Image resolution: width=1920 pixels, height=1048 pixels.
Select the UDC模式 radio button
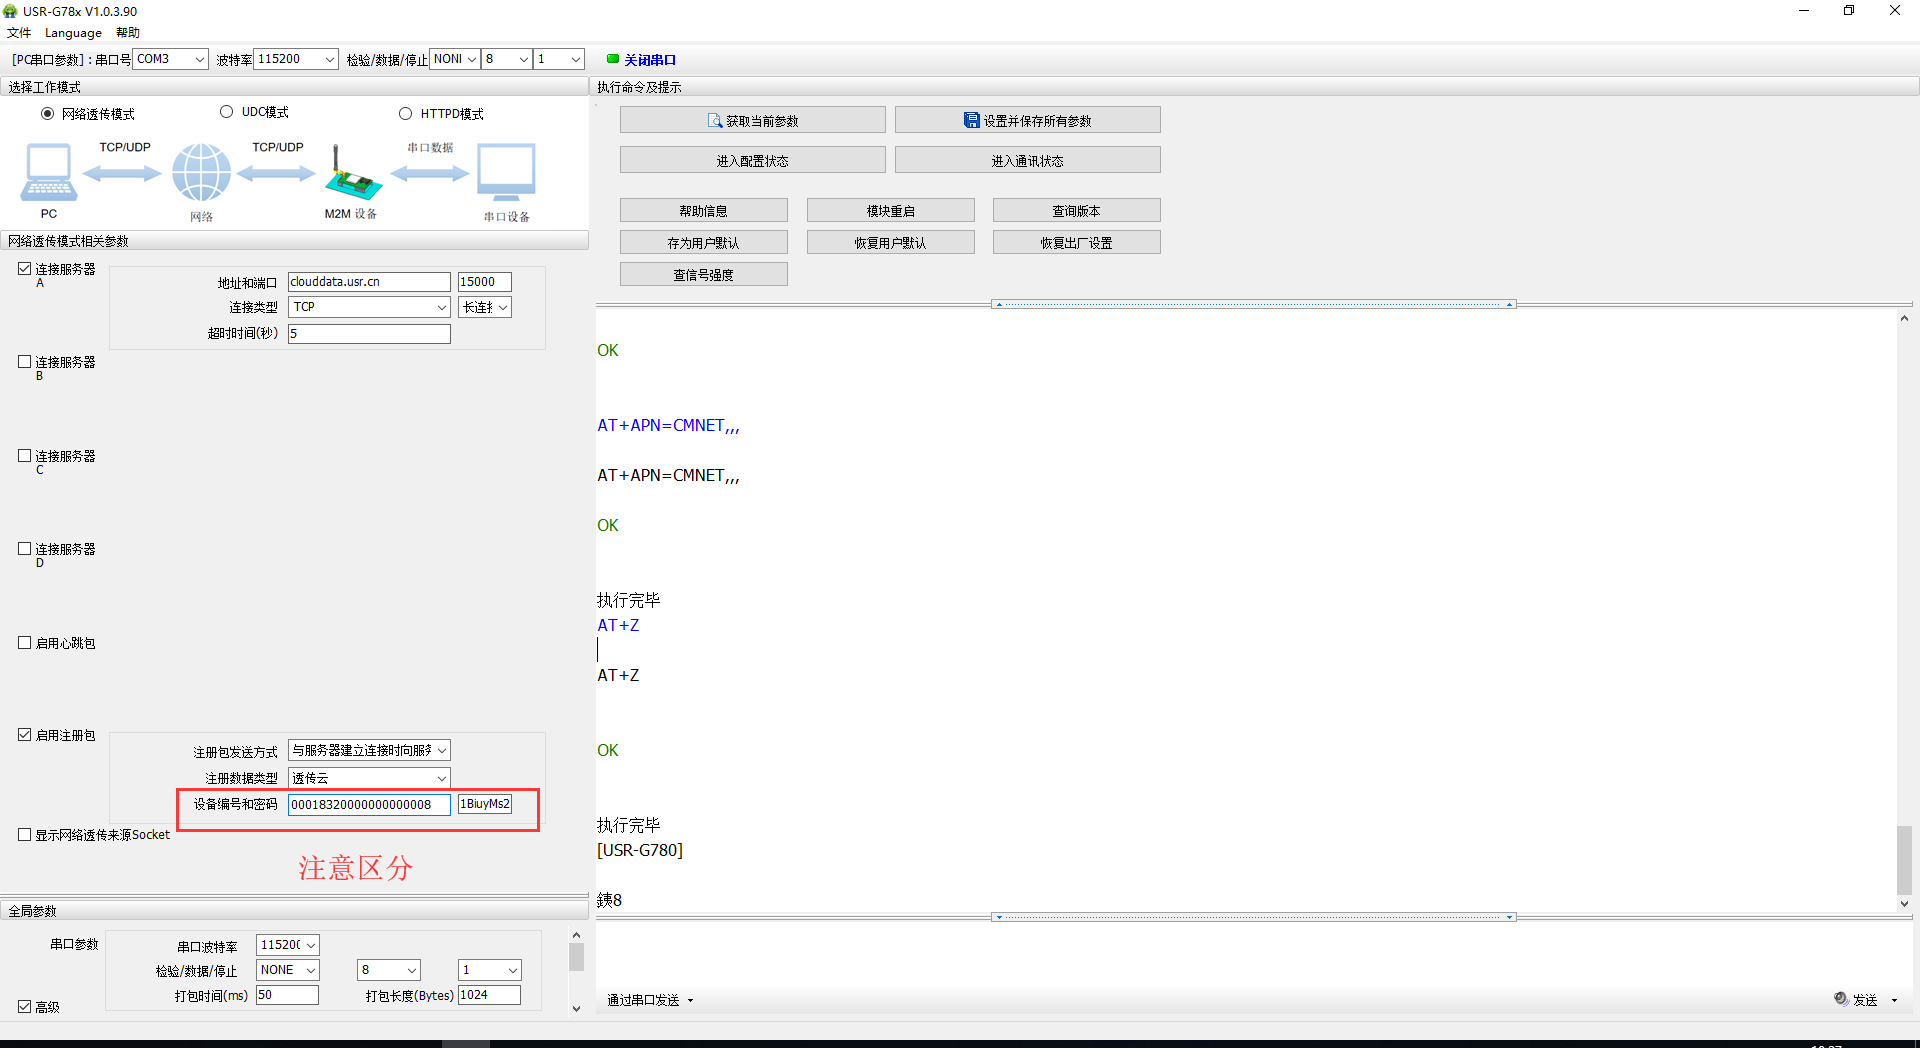226,112
